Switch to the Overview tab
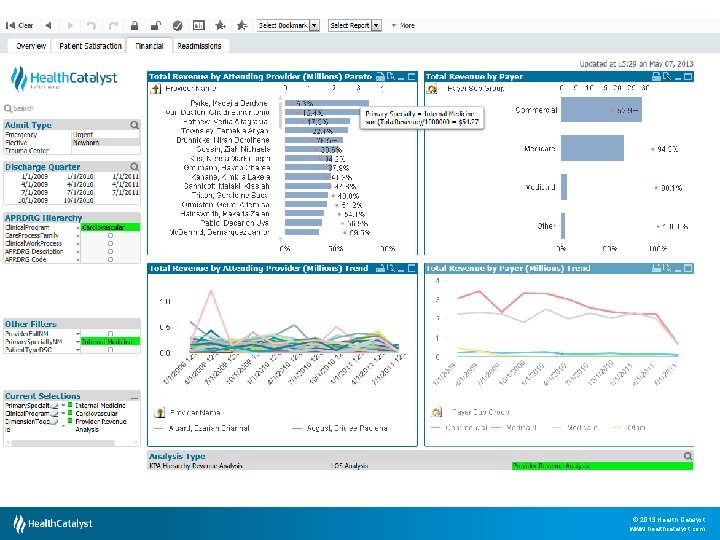The image size is (720, 540). (31, 46)
